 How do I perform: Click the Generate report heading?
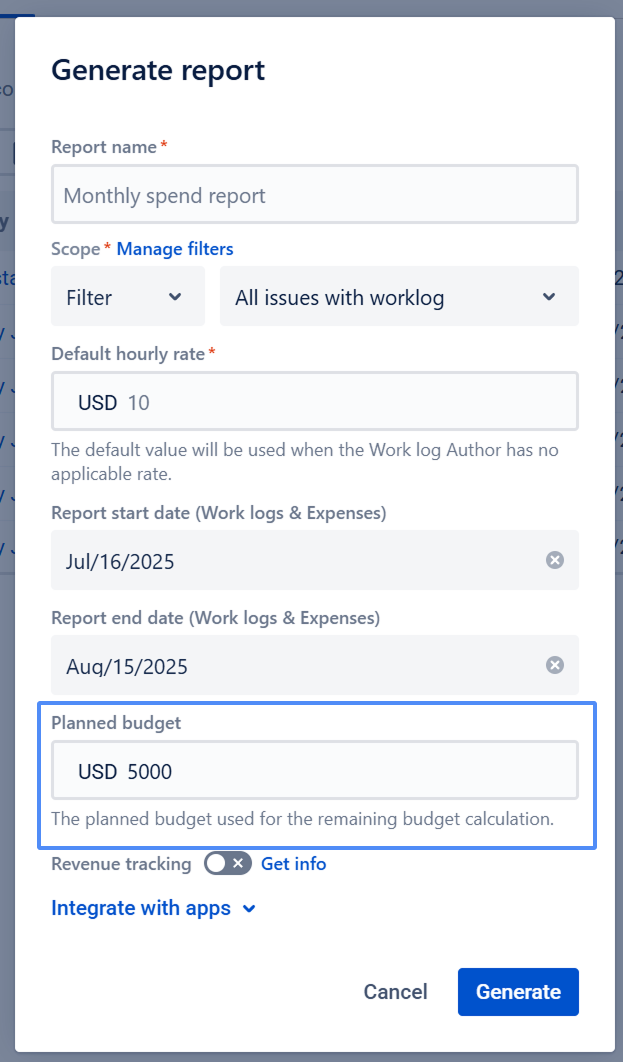pyautogui.click(x=158, y=70)
